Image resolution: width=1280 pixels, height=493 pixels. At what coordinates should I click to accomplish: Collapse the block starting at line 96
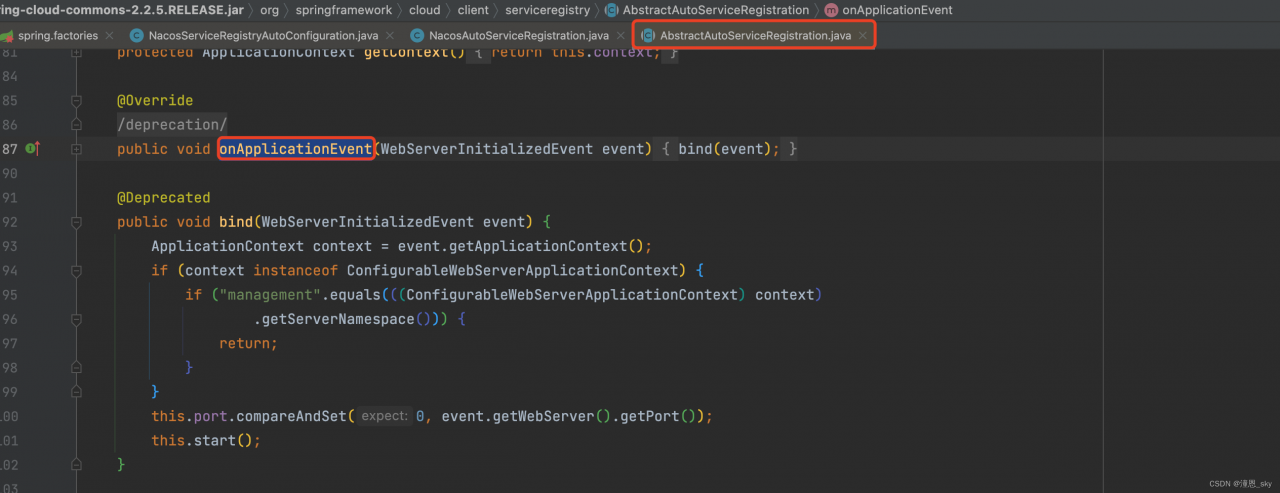point(76,319)
